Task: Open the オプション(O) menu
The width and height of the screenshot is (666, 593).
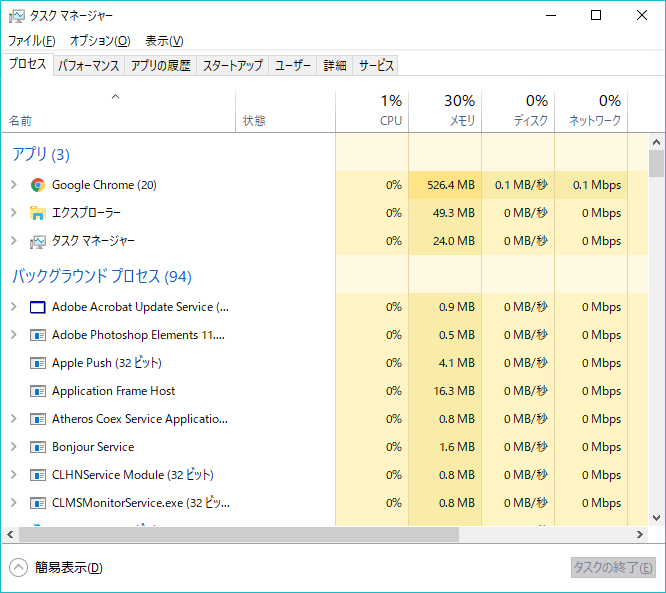Action: 100,41
